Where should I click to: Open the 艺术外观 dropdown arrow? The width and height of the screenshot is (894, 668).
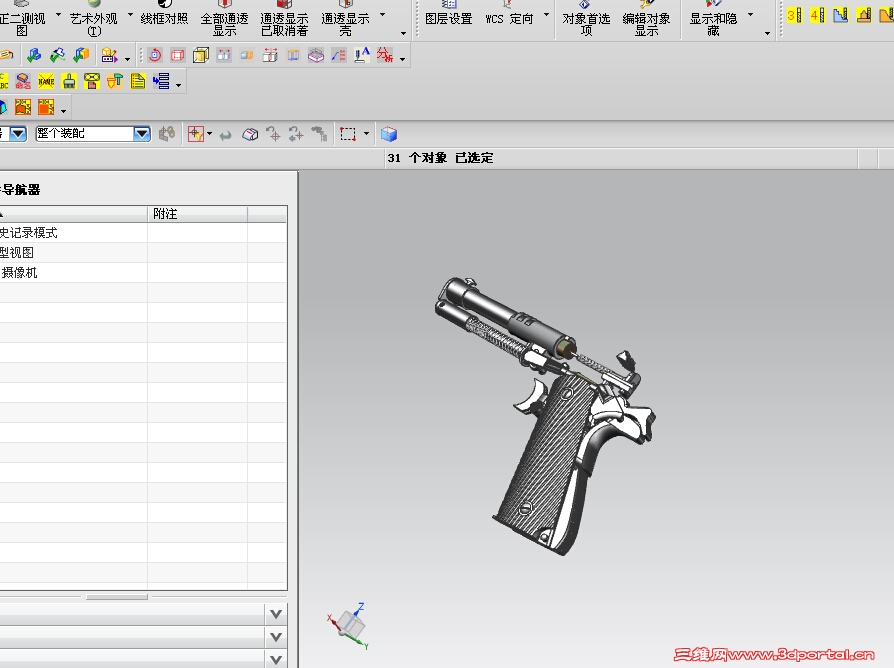pyautogui.click(x=130, y=14)
